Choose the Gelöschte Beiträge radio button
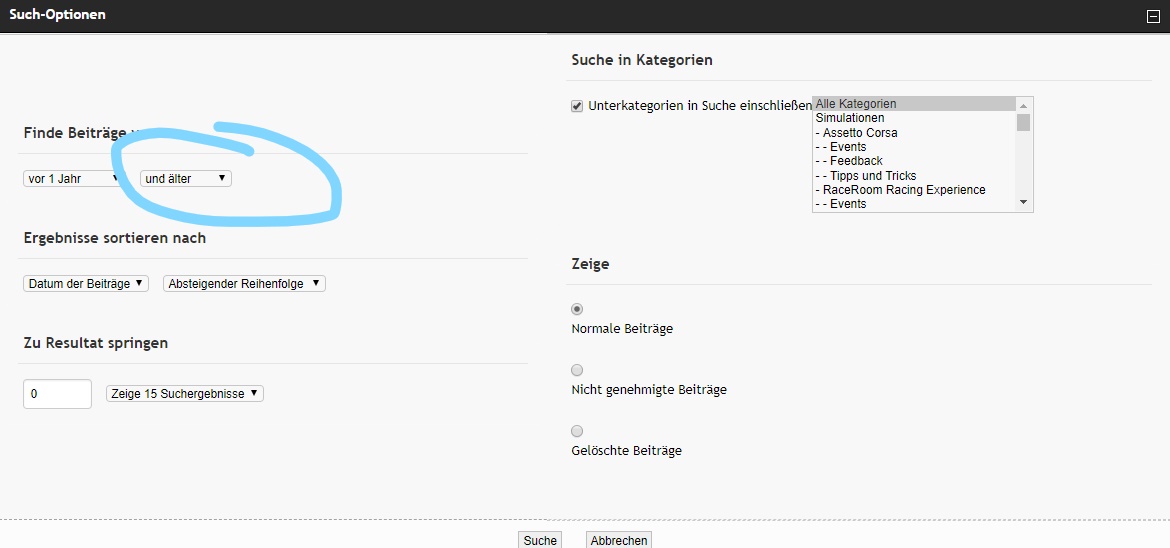The image size is (1170, 548). (x=577, y=432)
